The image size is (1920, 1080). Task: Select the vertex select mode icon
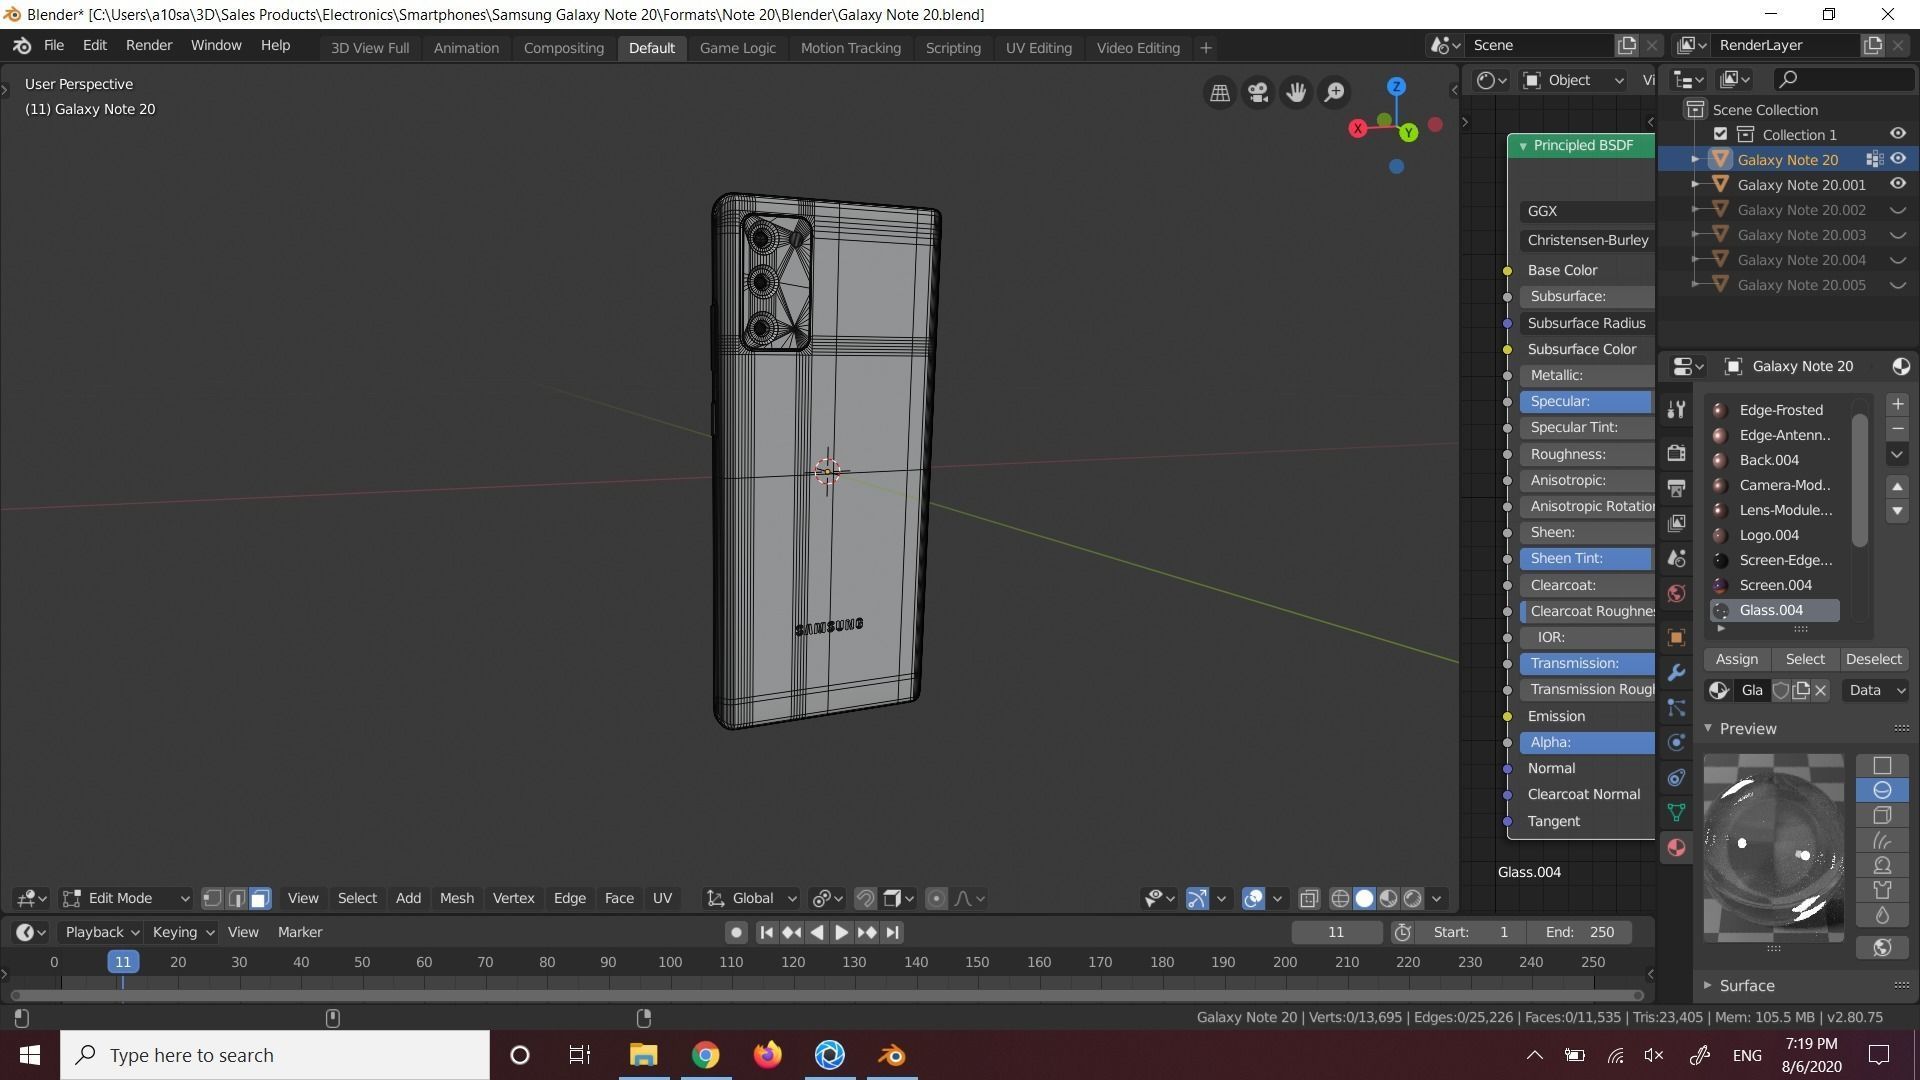(212, 898)
